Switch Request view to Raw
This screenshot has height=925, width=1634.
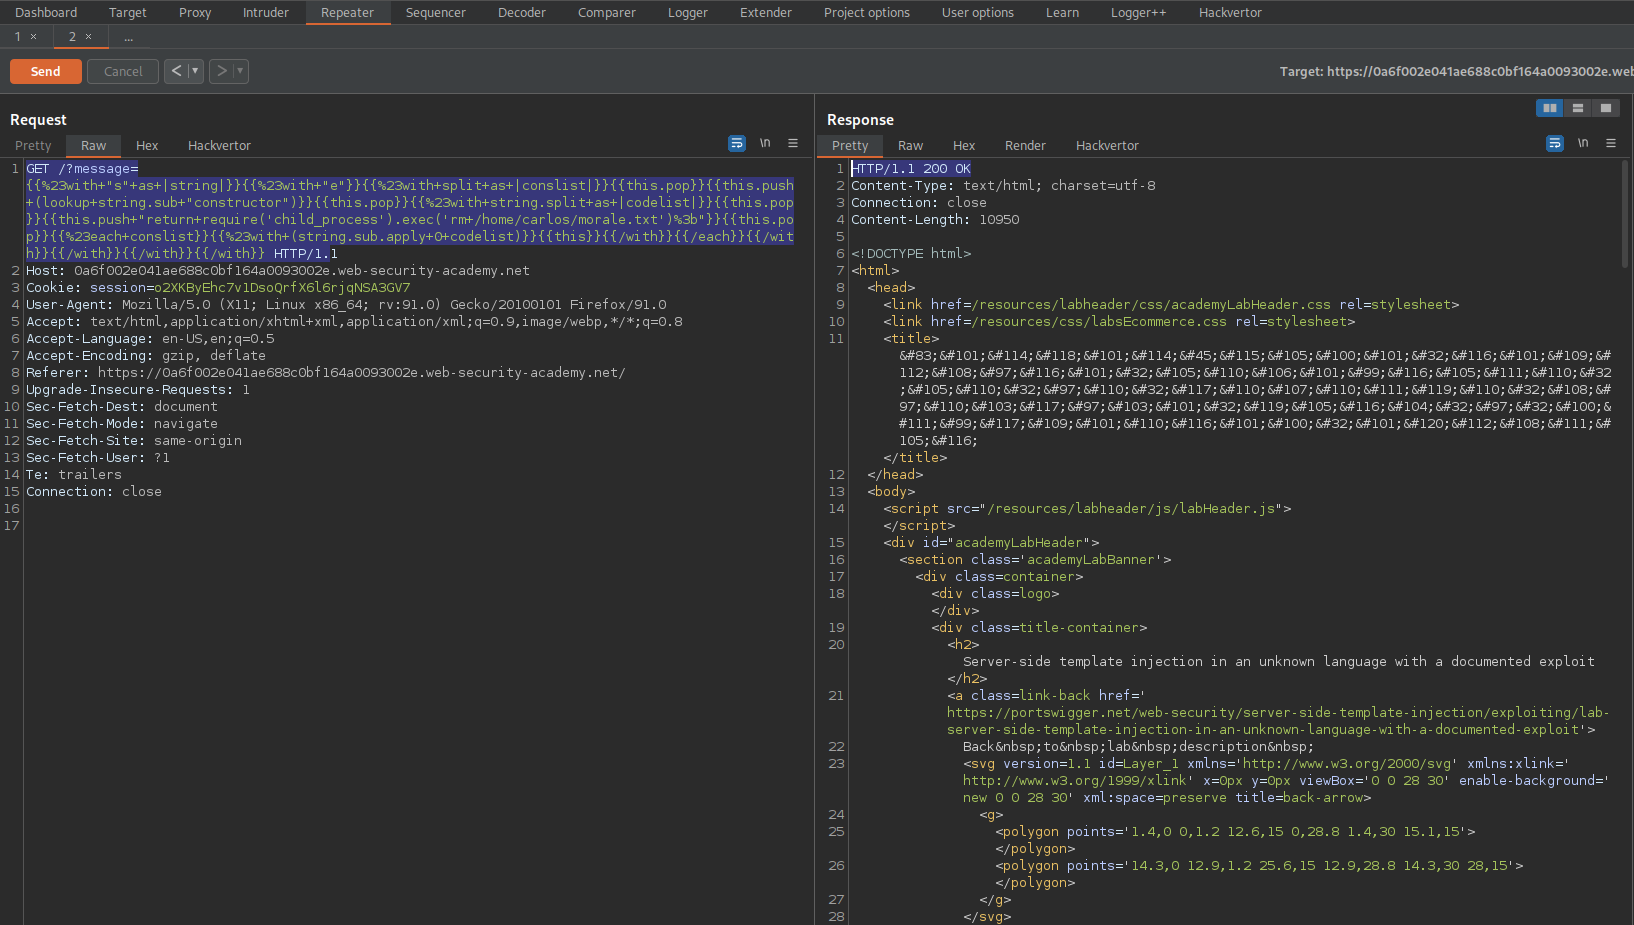[x=94, y=145]
